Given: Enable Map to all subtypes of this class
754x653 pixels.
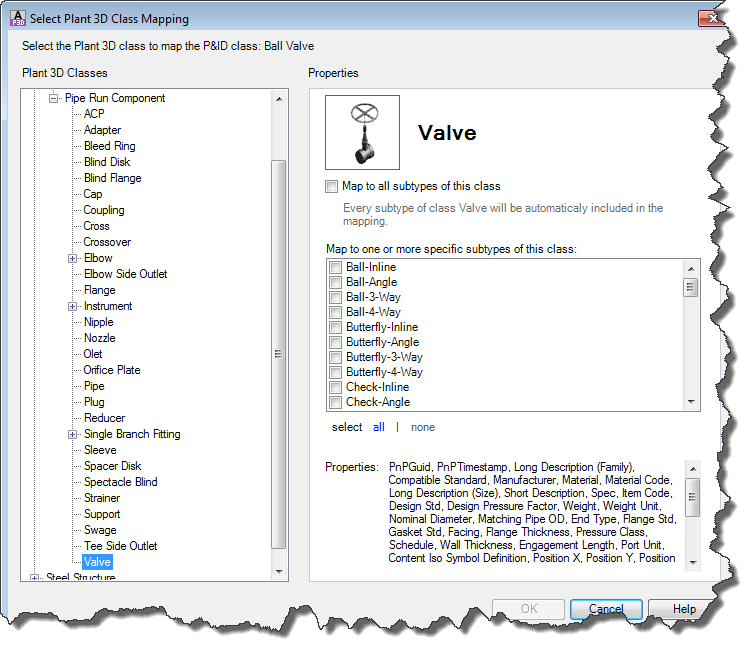Looking at the screenshot, I should tap(331, 187).
